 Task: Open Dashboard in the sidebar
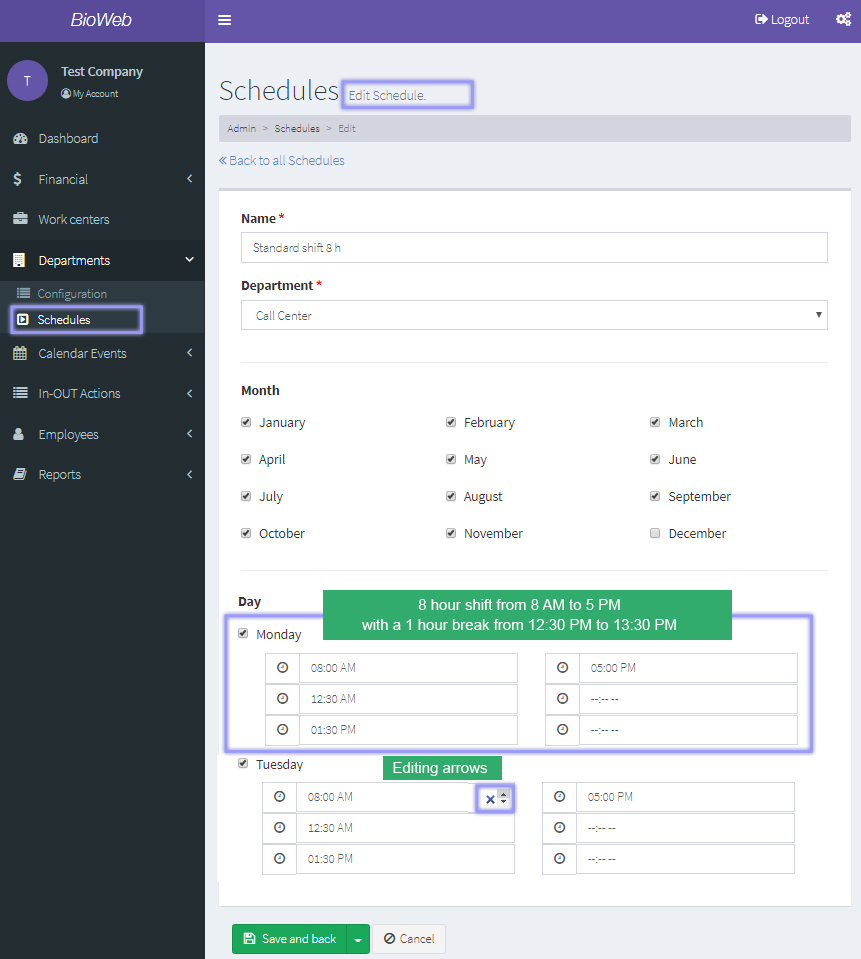pyautogui.click(x=68, y=139)
